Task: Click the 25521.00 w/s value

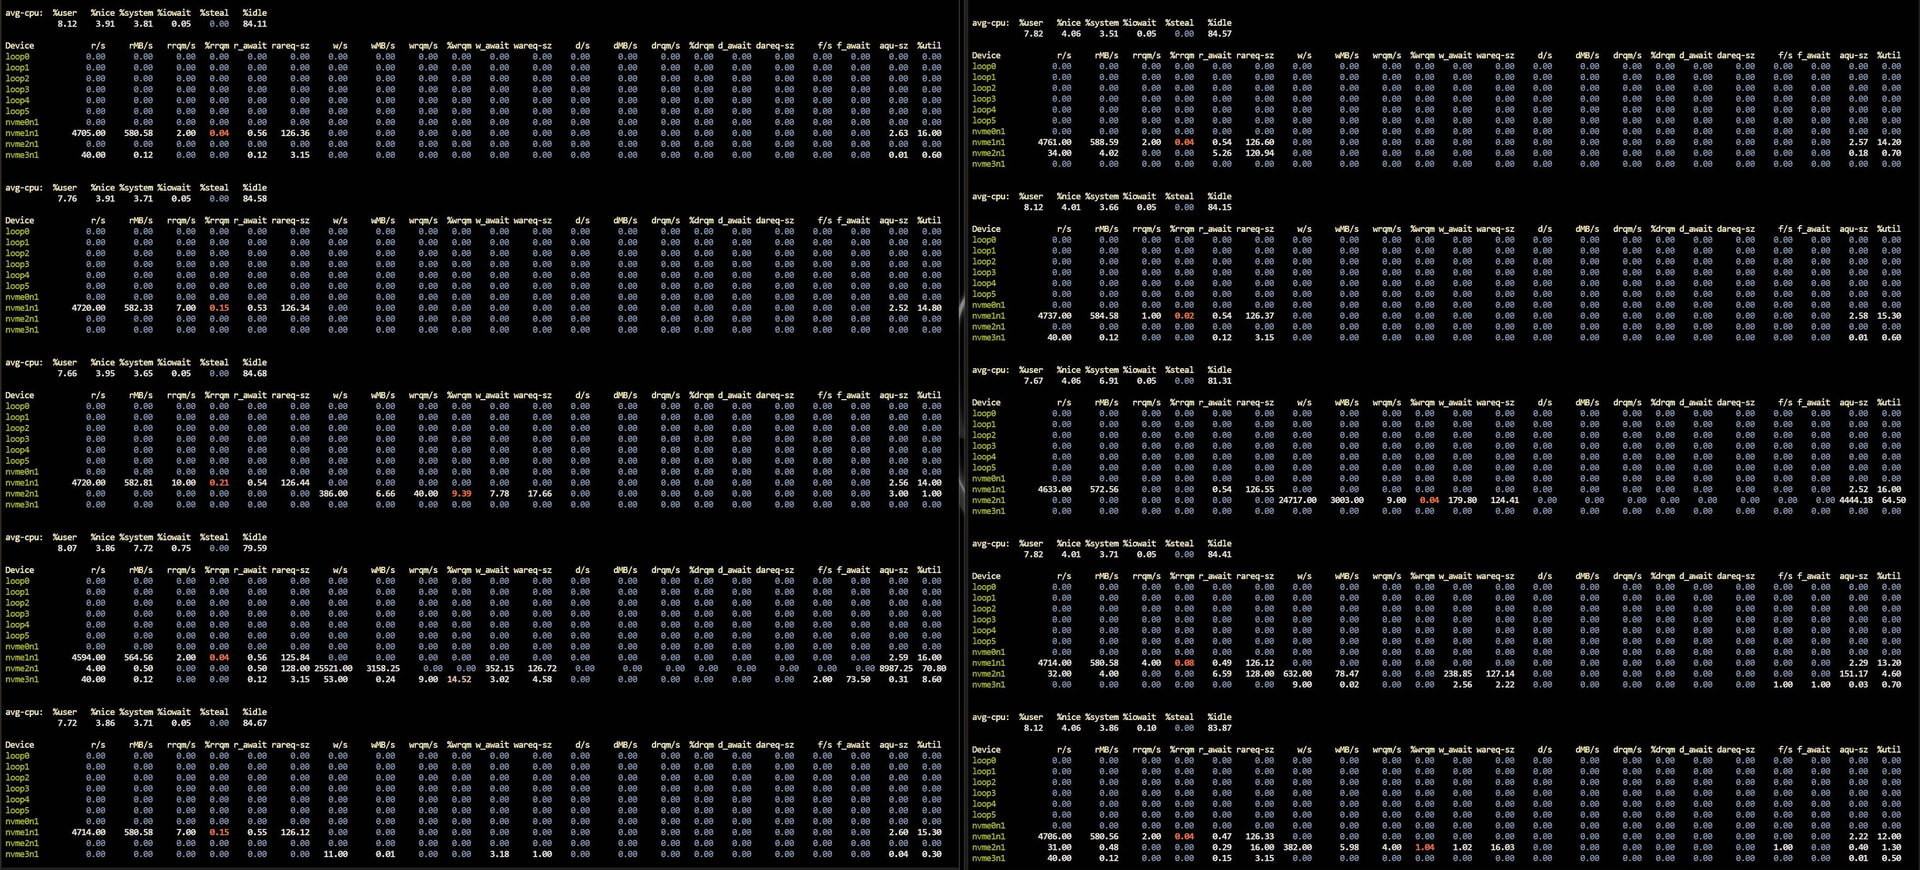Action: (333, 669)
